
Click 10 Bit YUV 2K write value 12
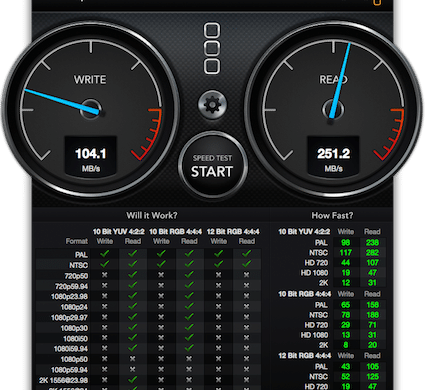tap(346, 283)
